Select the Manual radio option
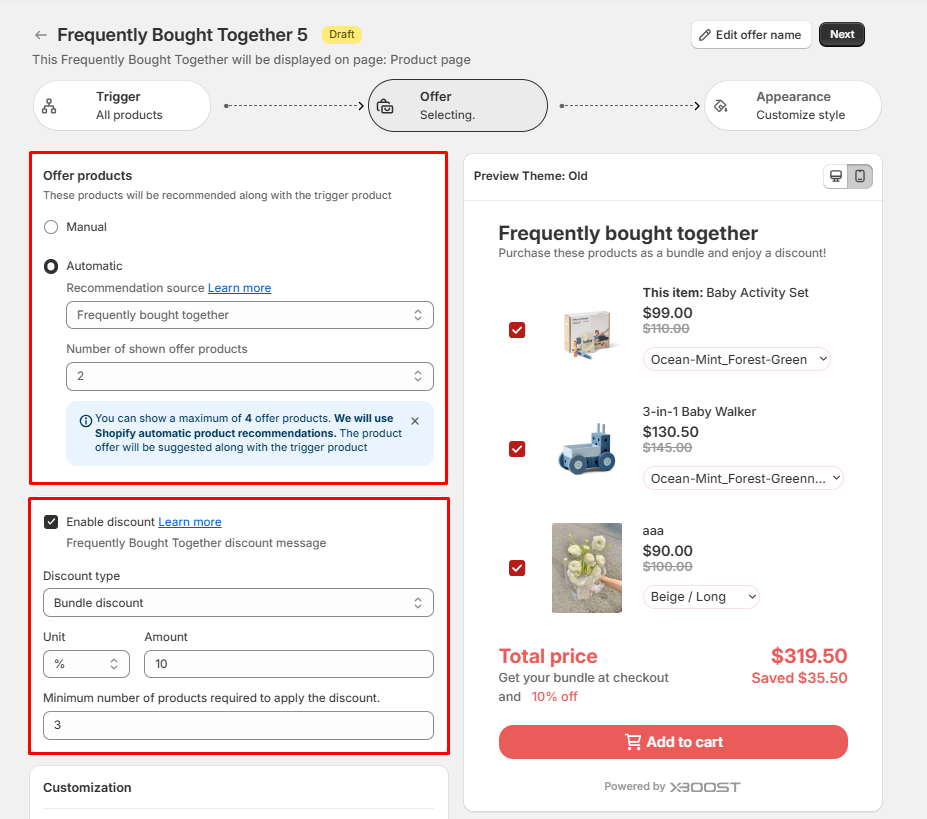927x819 pixels. (x=51, y=227)
